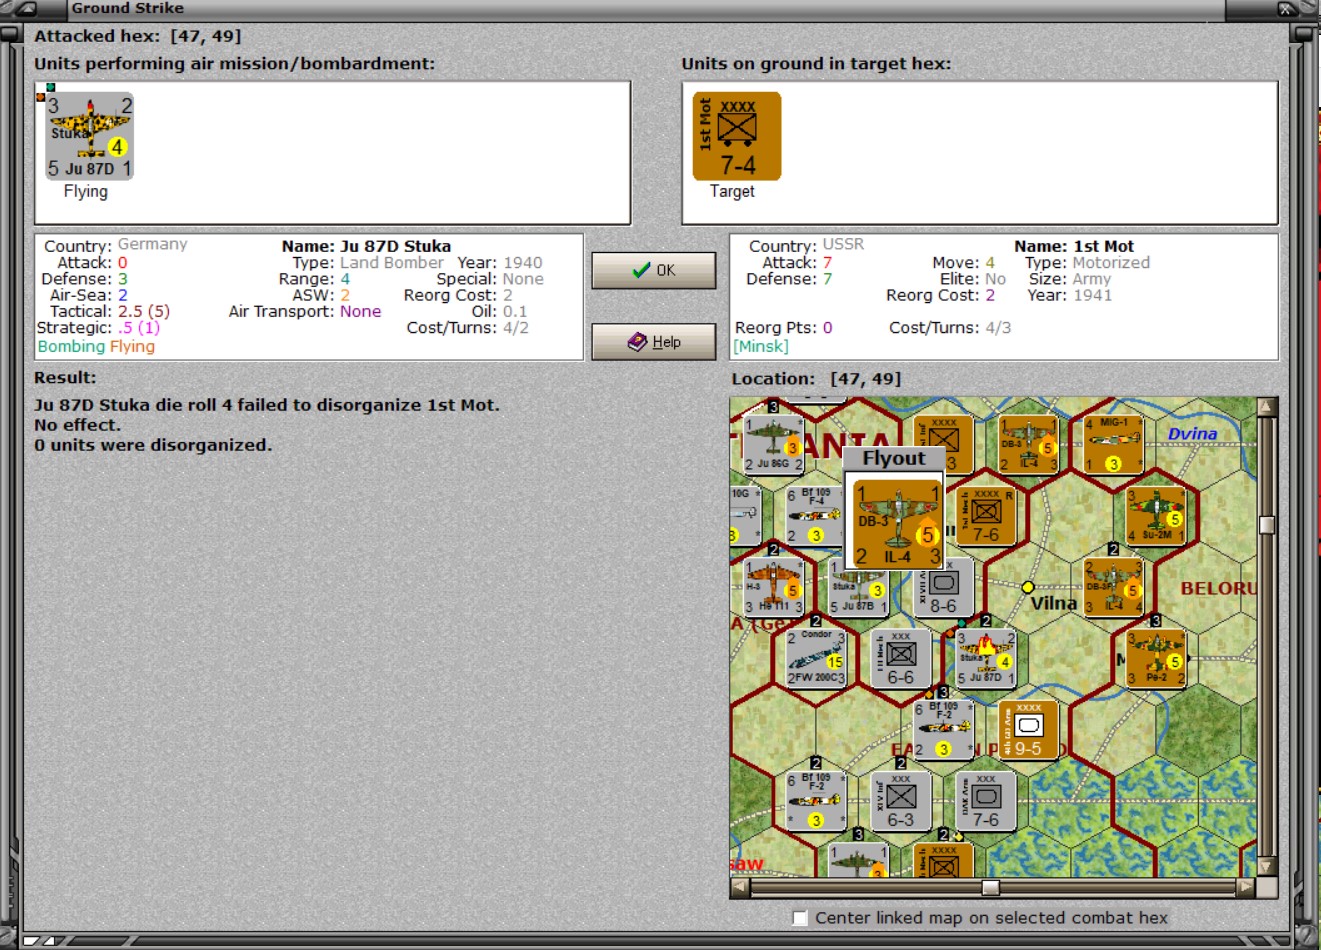Screen dimensions: 1321x950
Task: Select the XIV Inf 6-3 counter
Action: click(900, 801)
